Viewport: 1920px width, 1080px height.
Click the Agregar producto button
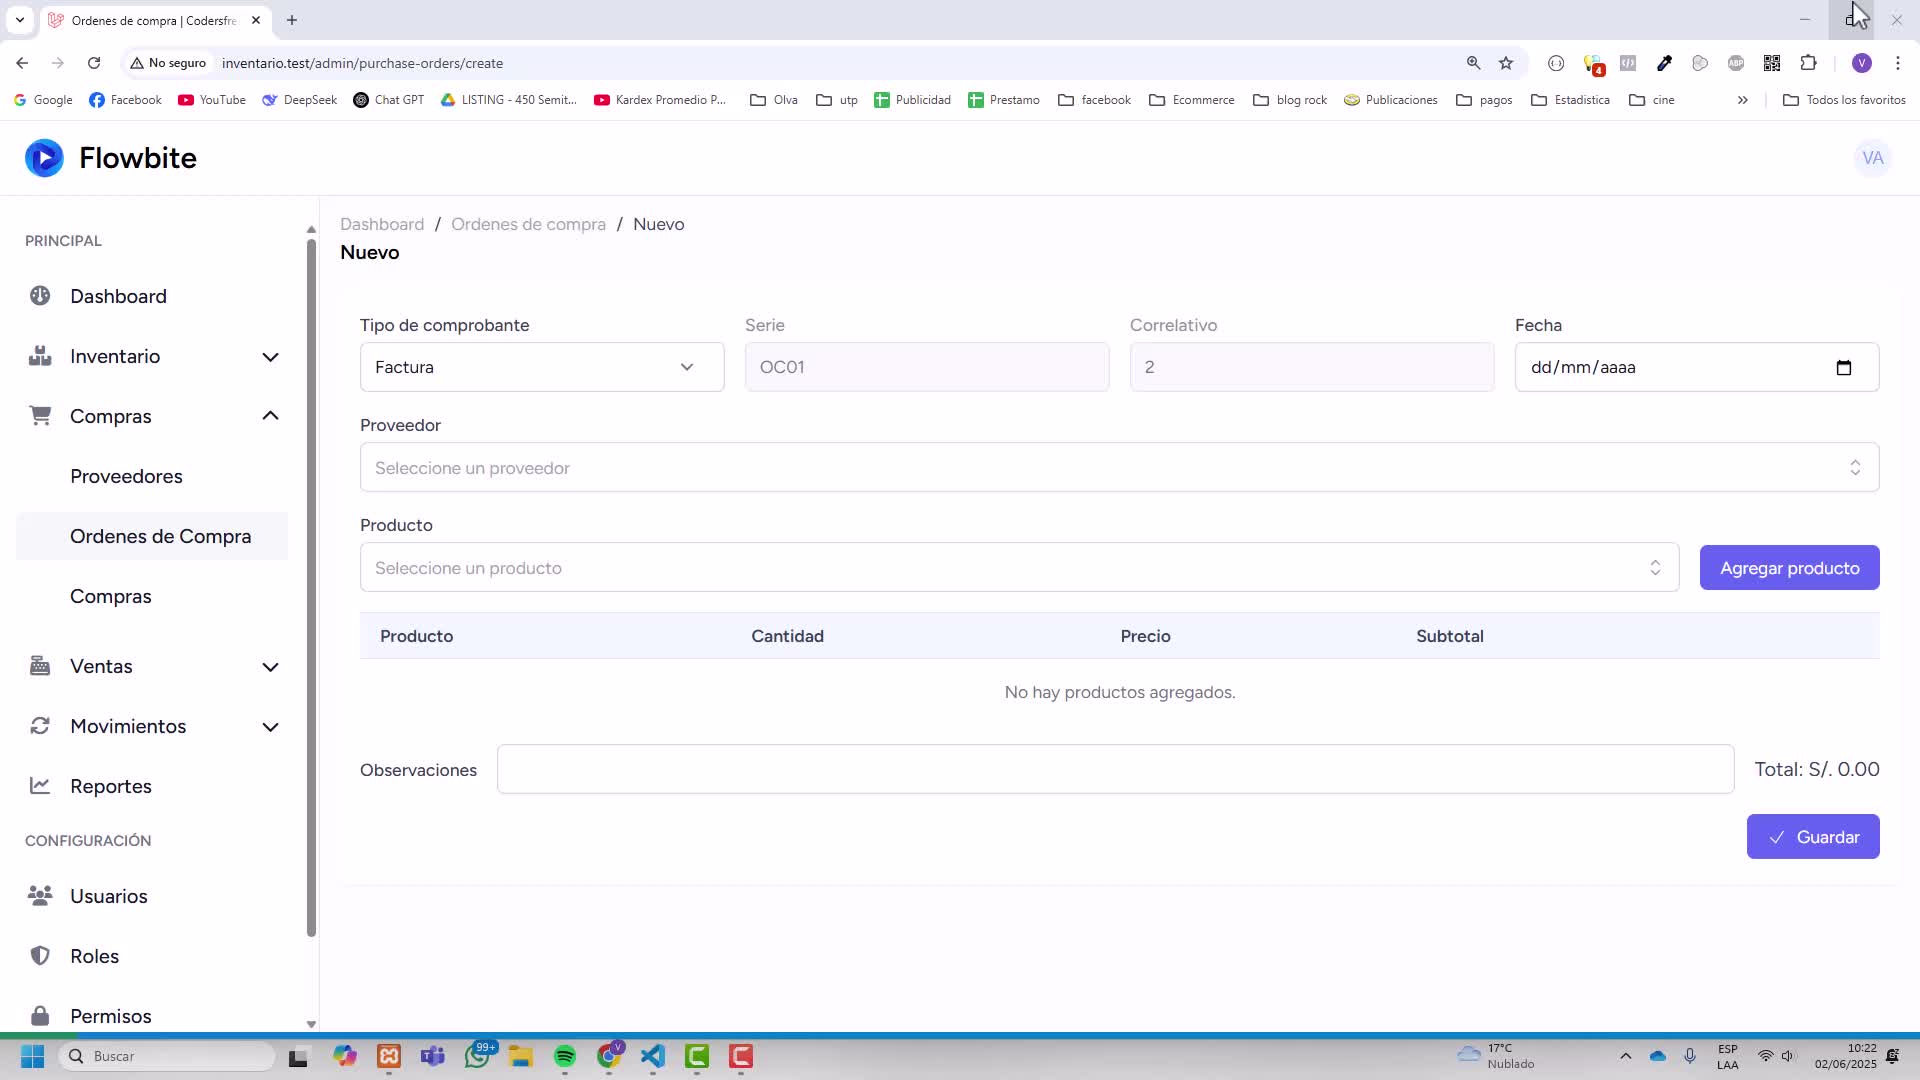[1789, 567]
